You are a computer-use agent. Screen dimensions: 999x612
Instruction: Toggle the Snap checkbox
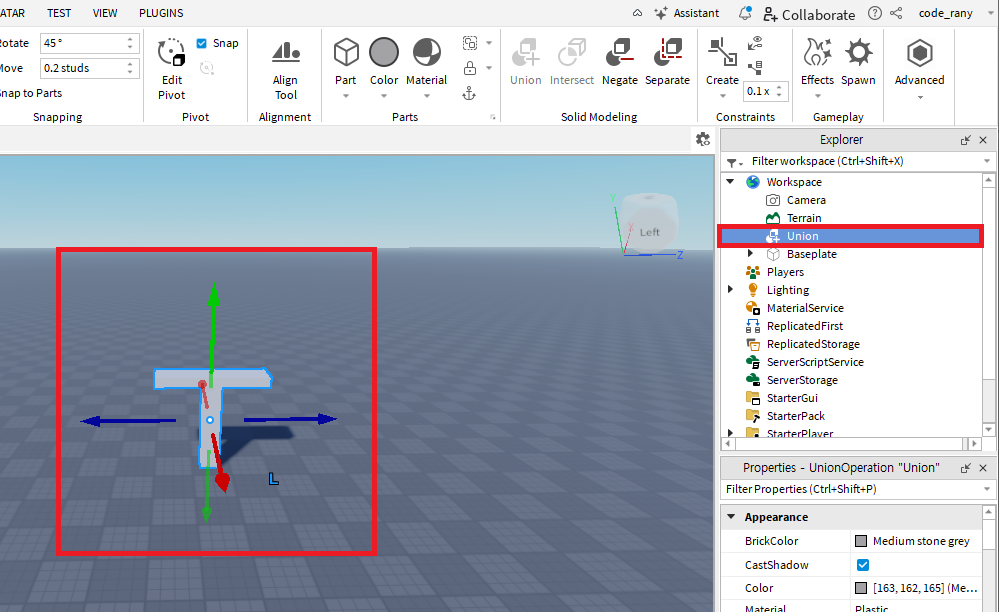click(201, 43)
